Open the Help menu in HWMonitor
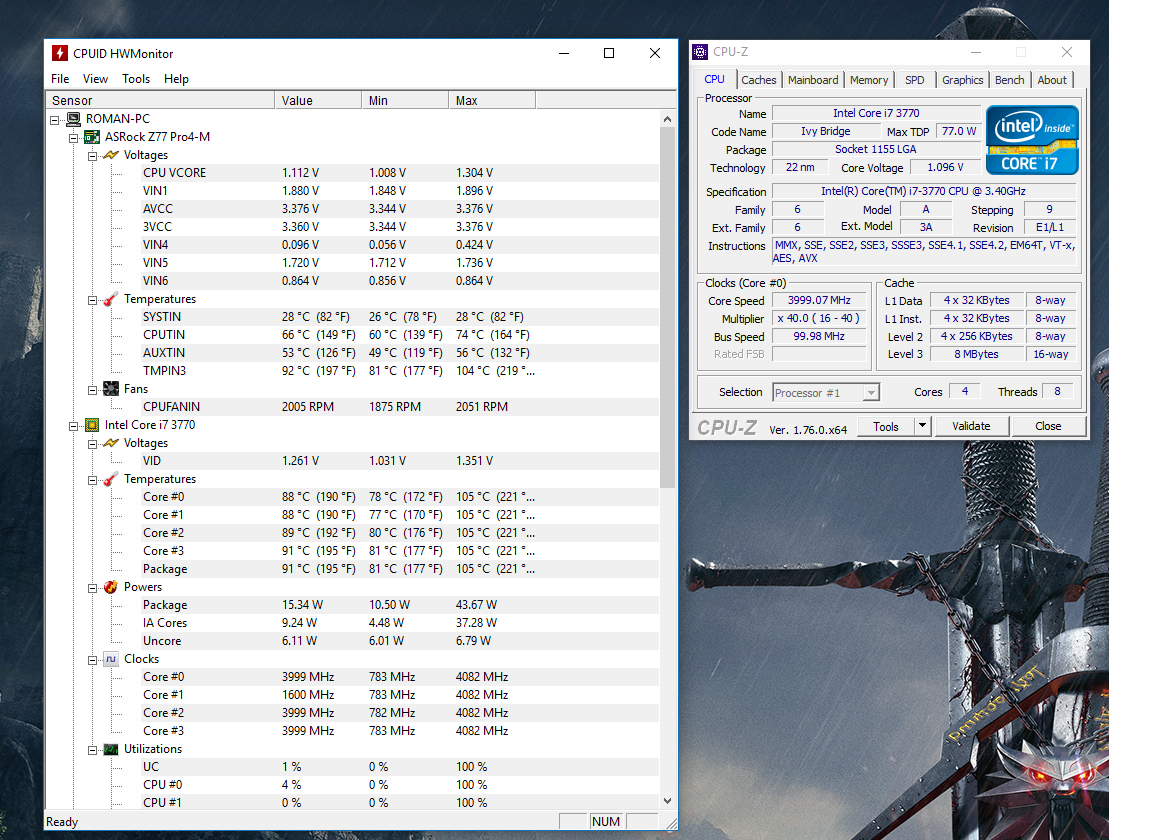Image resolution: width=1152 pixels, height=840 pixels. tap(176, 79)
